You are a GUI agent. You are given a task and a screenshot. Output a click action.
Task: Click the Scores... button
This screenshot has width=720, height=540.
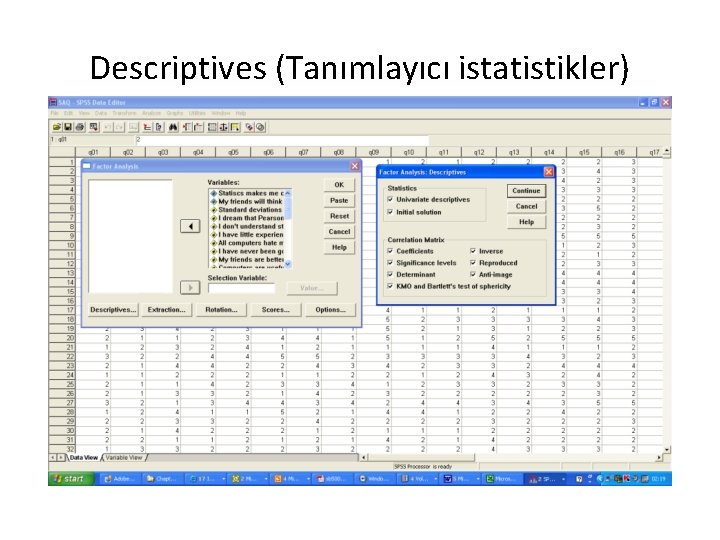[x=276, y=310]
